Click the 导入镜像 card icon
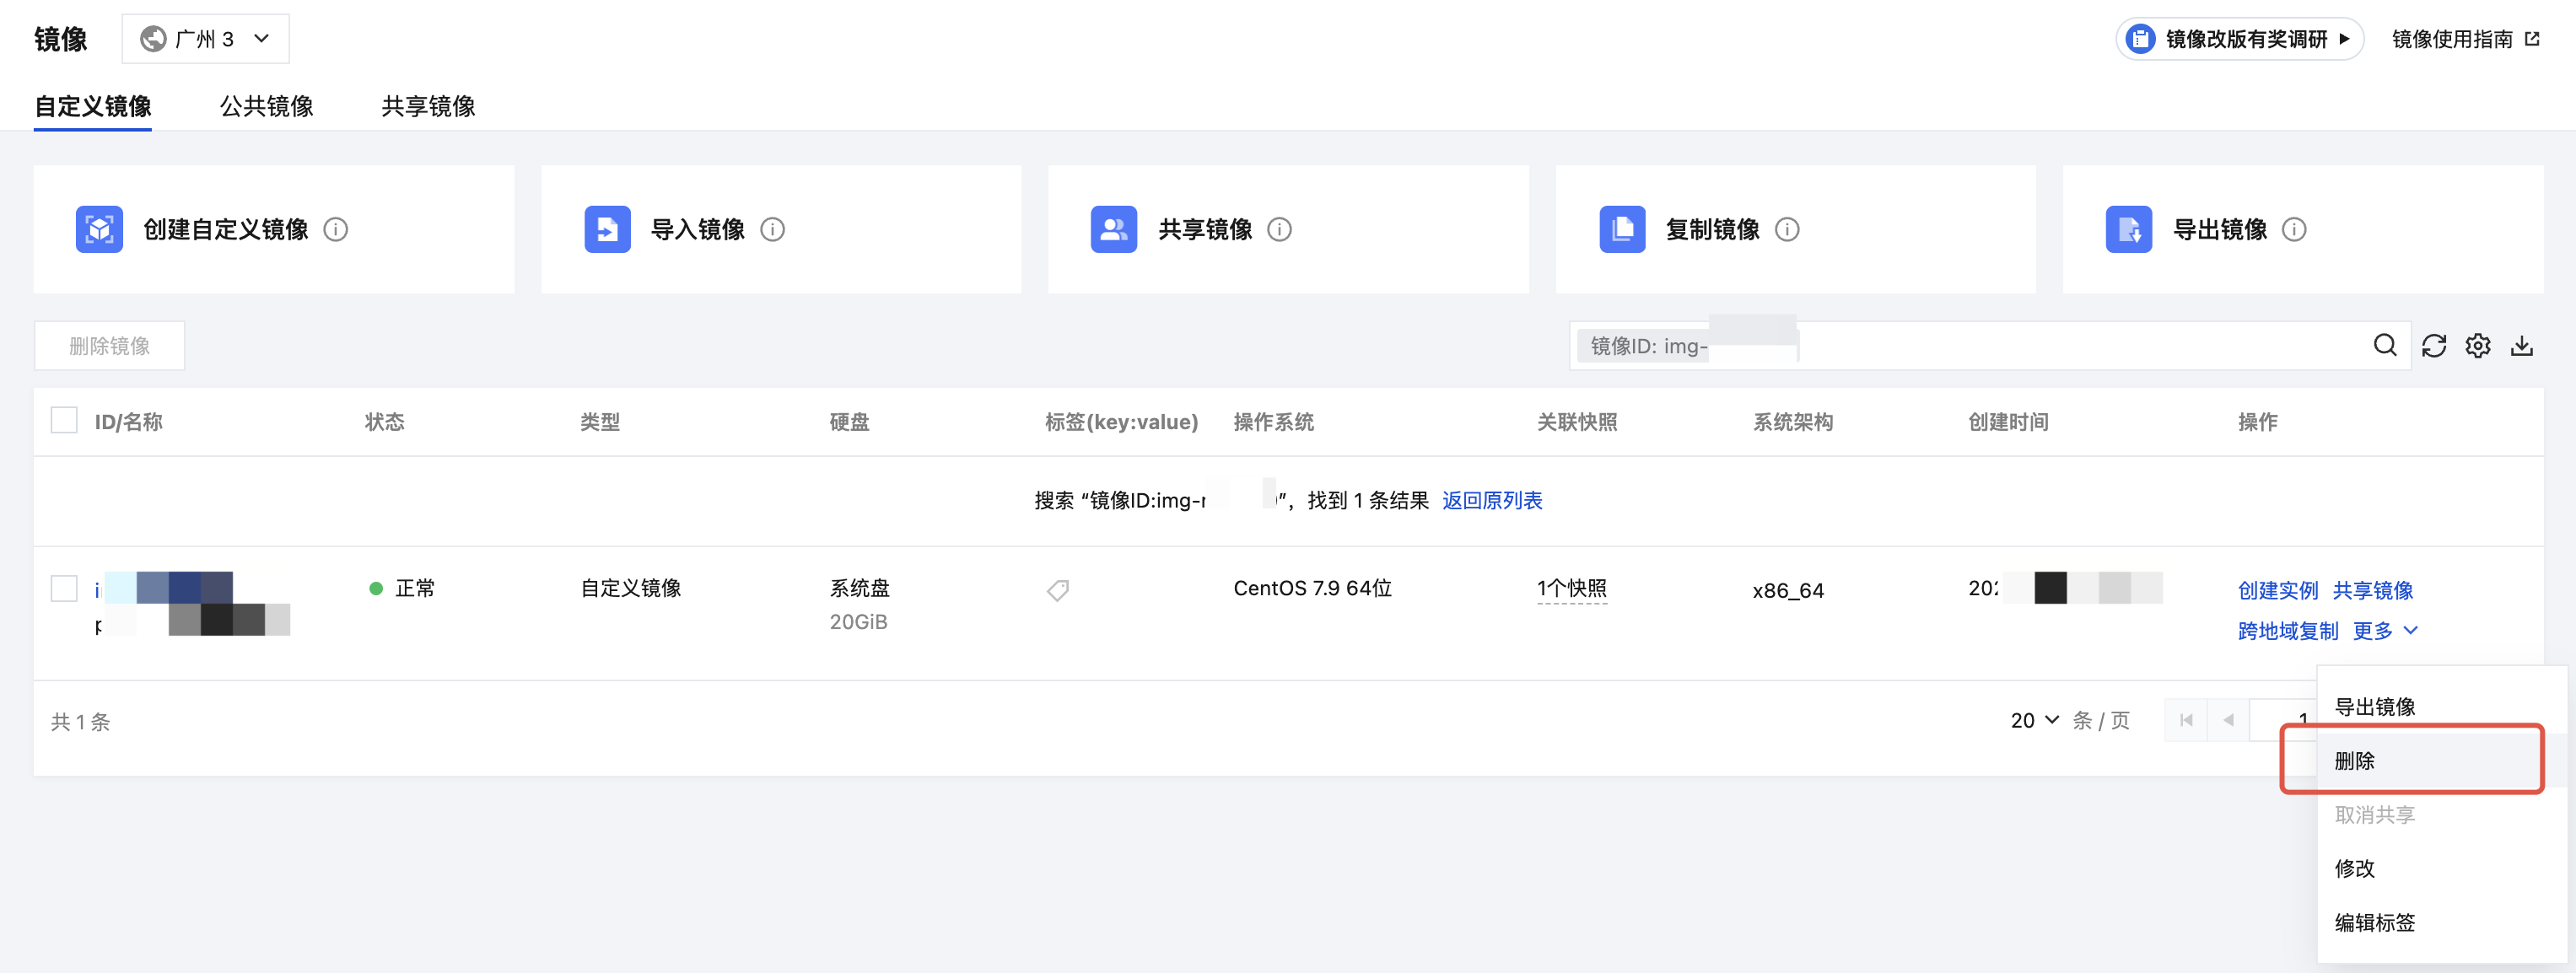The height and width of the screenshot is (973, 2576). (607, 229)
